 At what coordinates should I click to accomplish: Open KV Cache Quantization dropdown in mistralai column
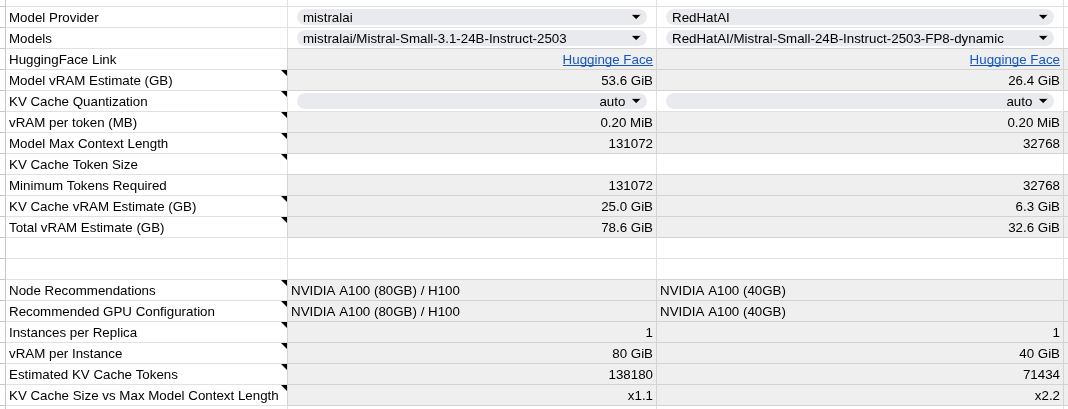pyautogui.click(x=471, y=102)
